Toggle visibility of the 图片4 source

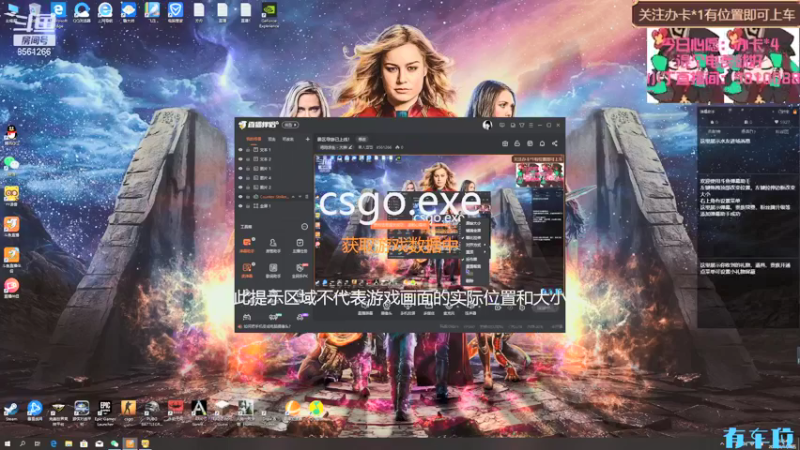click(240, 178)
